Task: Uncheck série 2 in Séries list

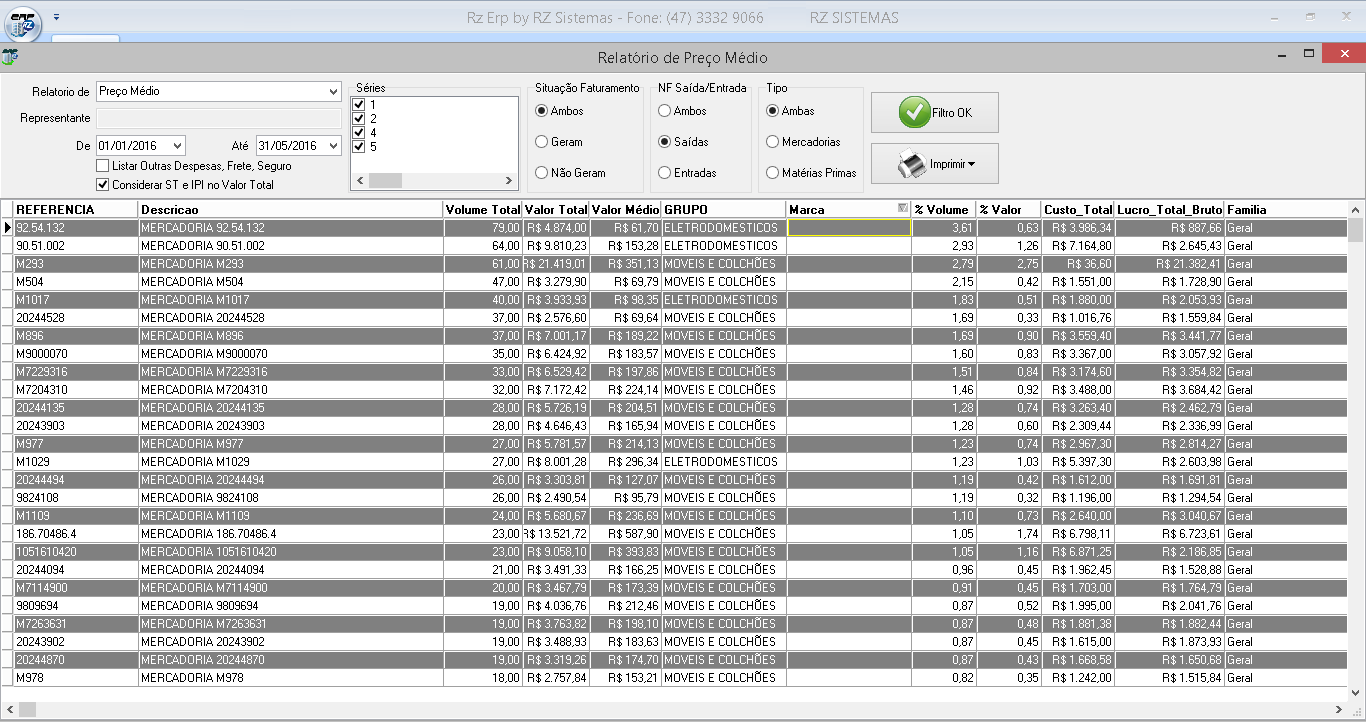Action: pyautogui.click(x=359, y=119)
